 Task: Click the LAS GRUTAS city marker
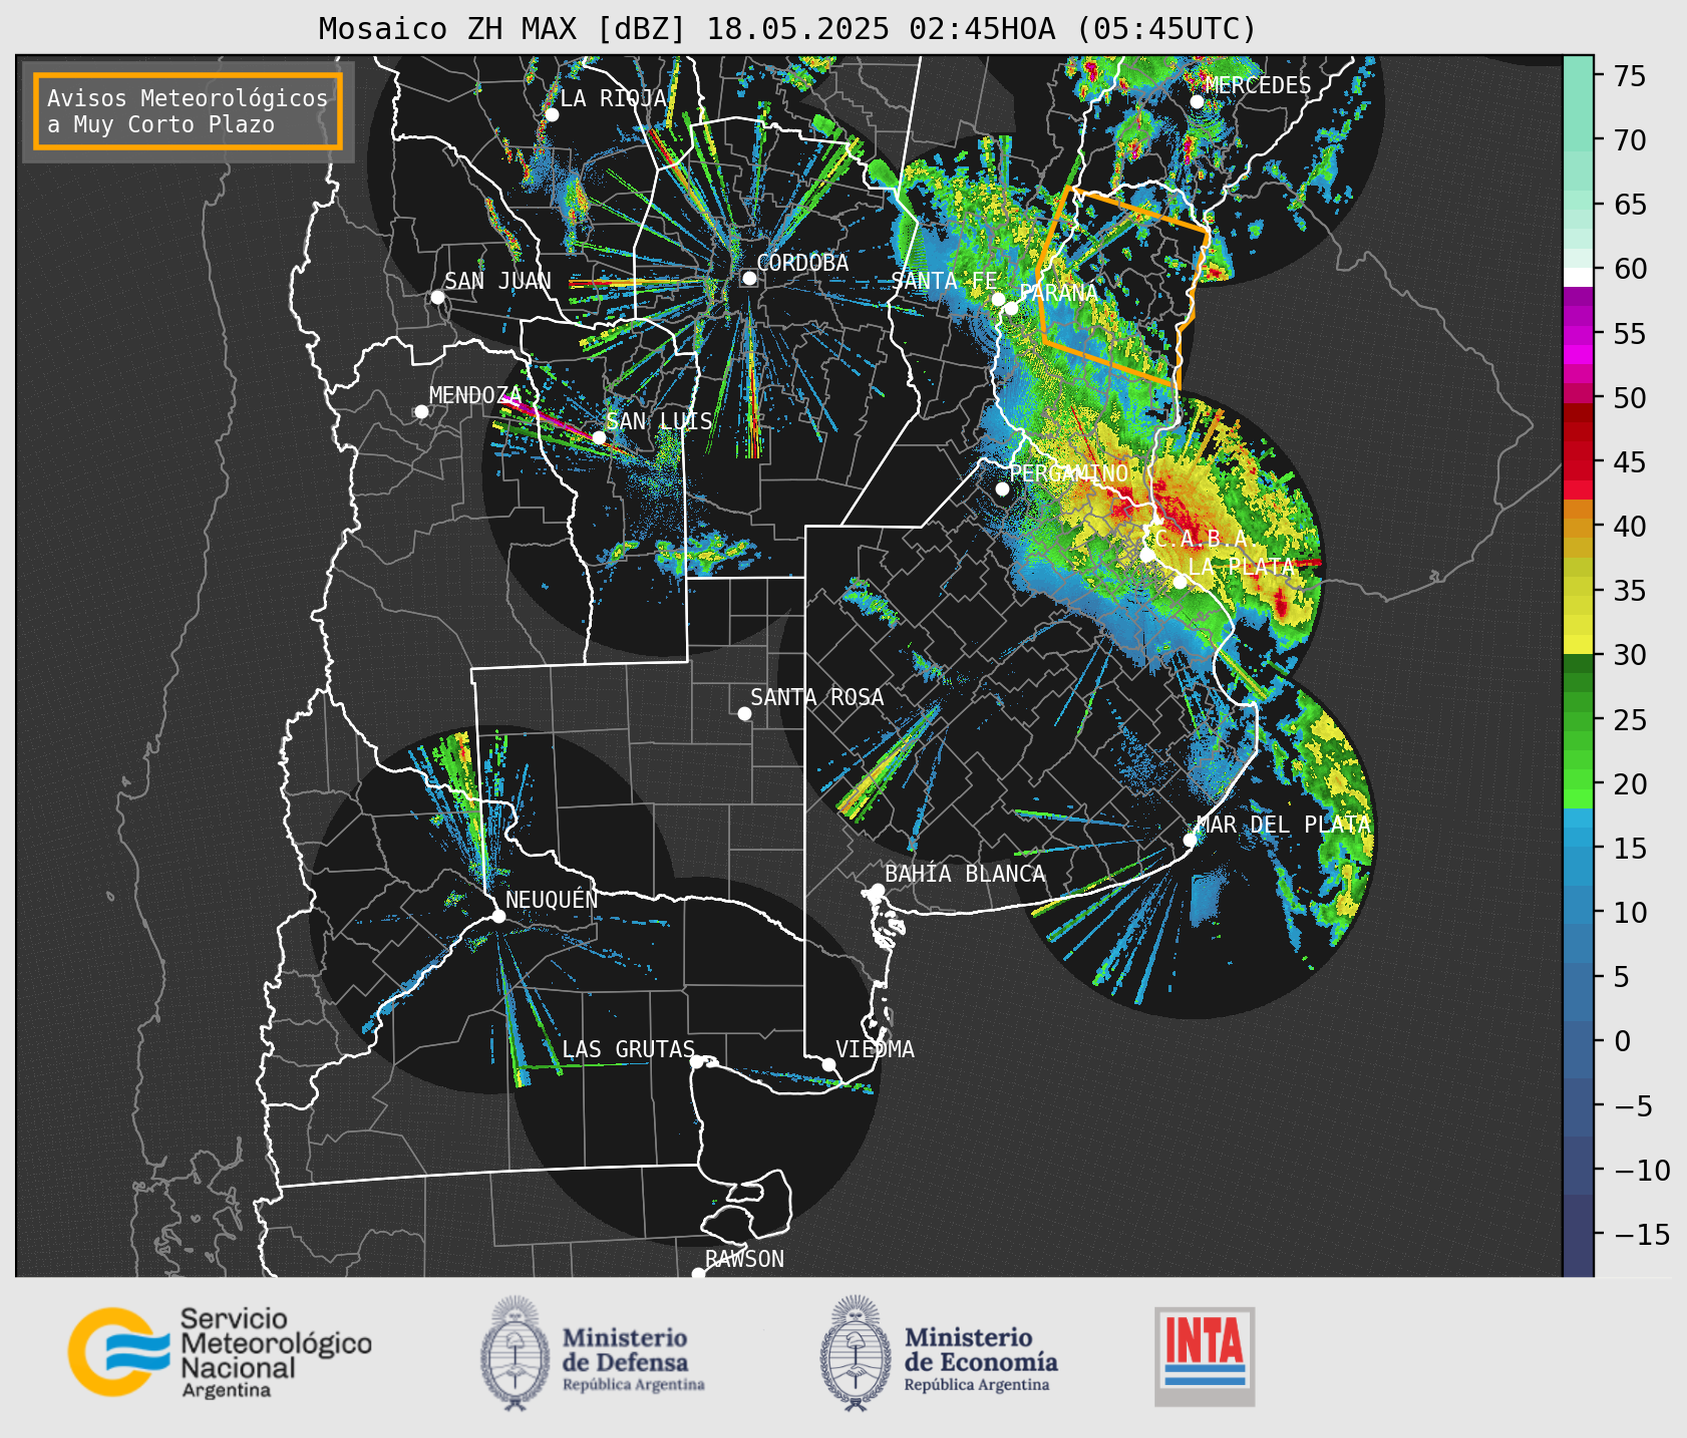pyautogui.click(x=697, y=1061)
